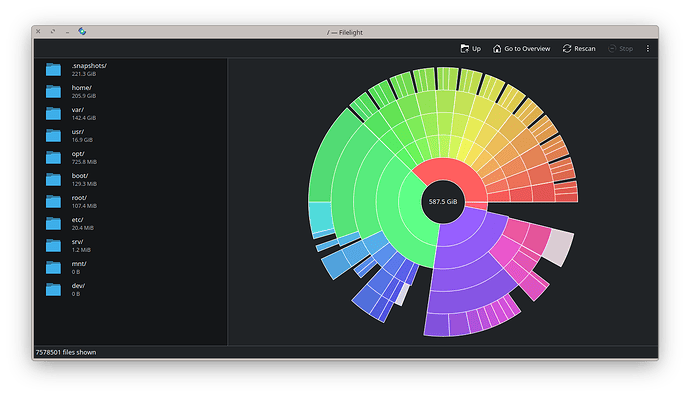Viewport: 690px width, 398px height.
Task: Click the usr/ folder icon
Action: [x=53, y=136]
